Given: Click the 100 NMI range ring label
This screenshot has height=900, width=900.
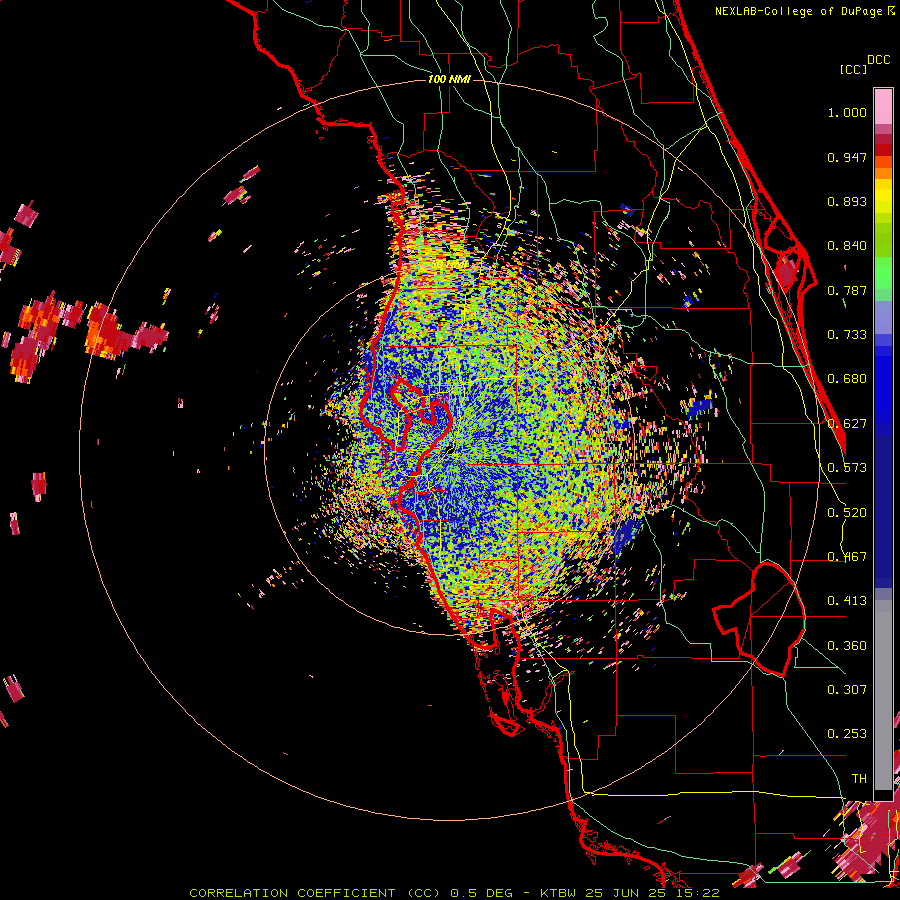Looking at the screenshot, I should point(449,79).
